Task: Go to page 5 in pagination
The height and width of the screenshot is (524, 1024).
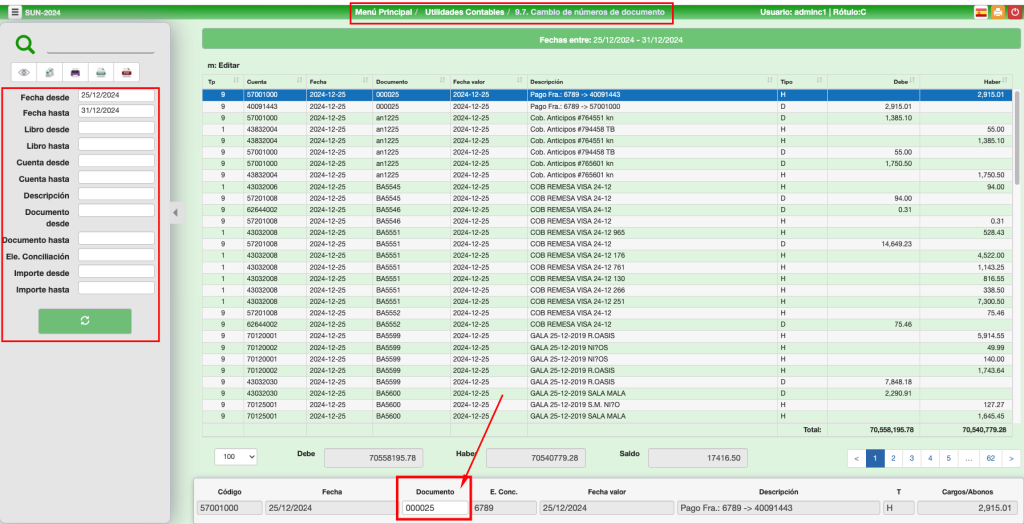Action: (x=948, y=458)
